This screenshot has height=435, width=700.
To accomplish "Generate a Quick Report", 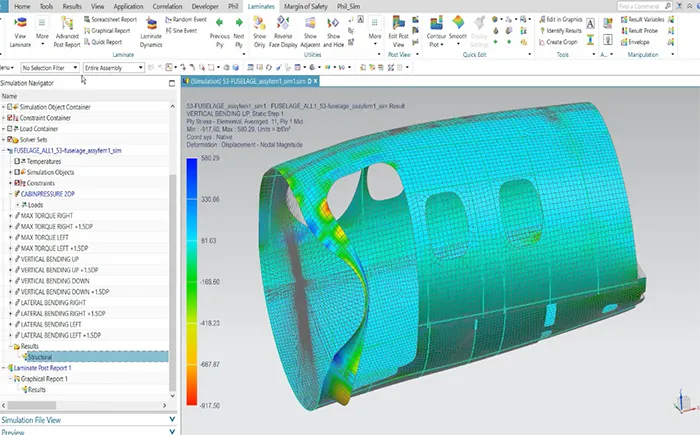I will tap(103, 42).
